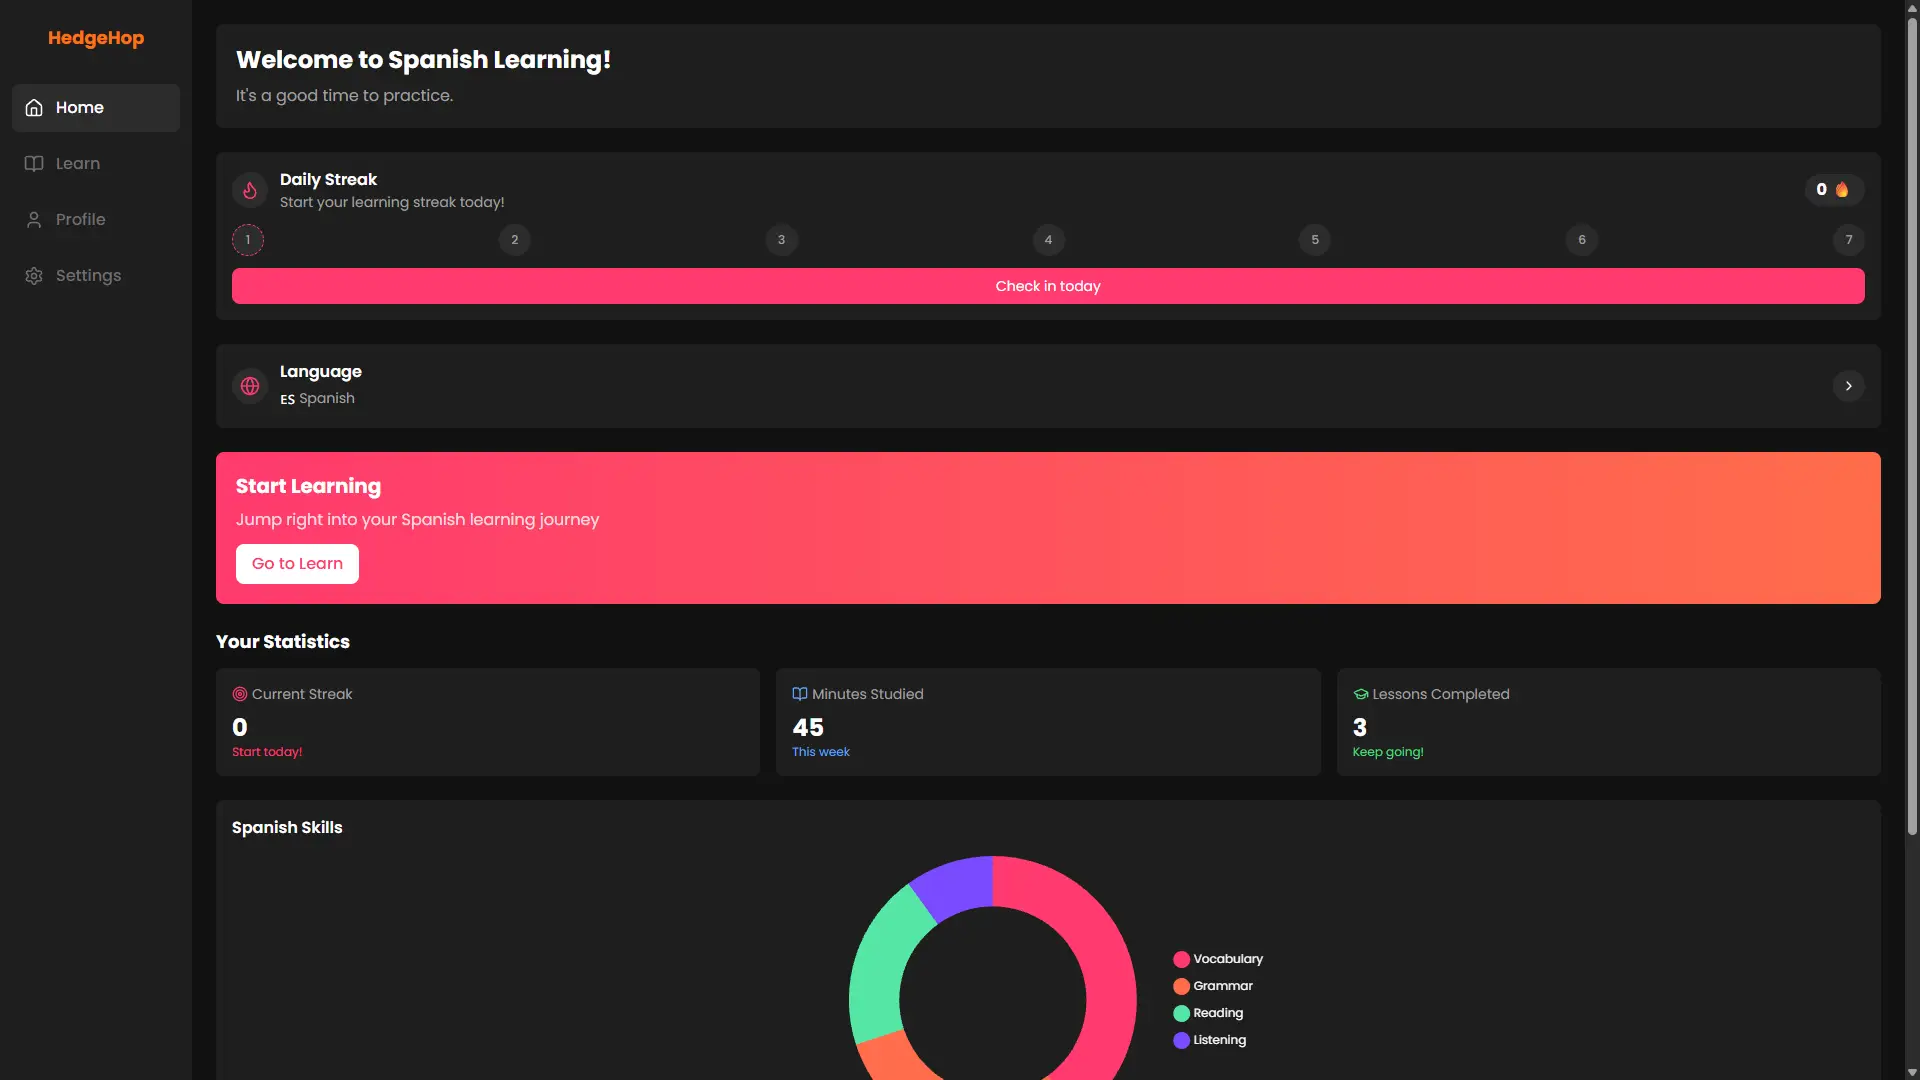
Task: Click the 45 minutes studied value
Action: pos(808,727)
